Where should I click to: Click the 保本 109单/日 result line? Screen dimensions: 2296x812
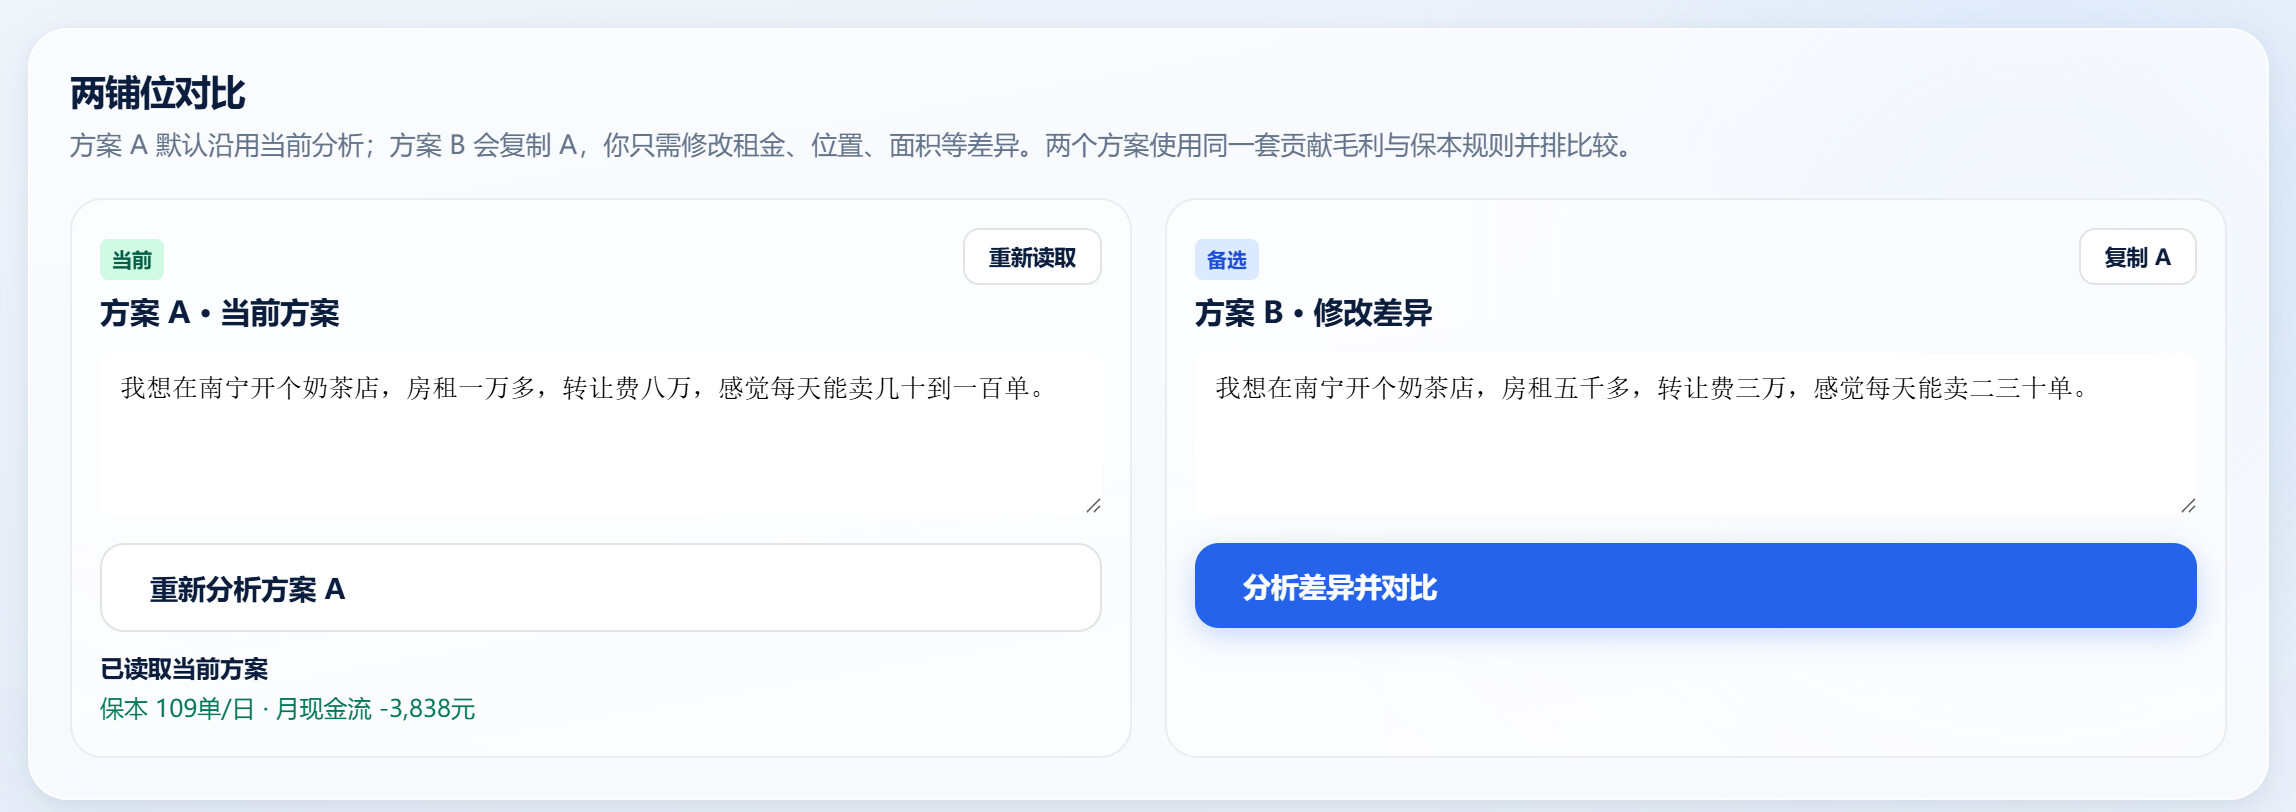click(288, 709)
